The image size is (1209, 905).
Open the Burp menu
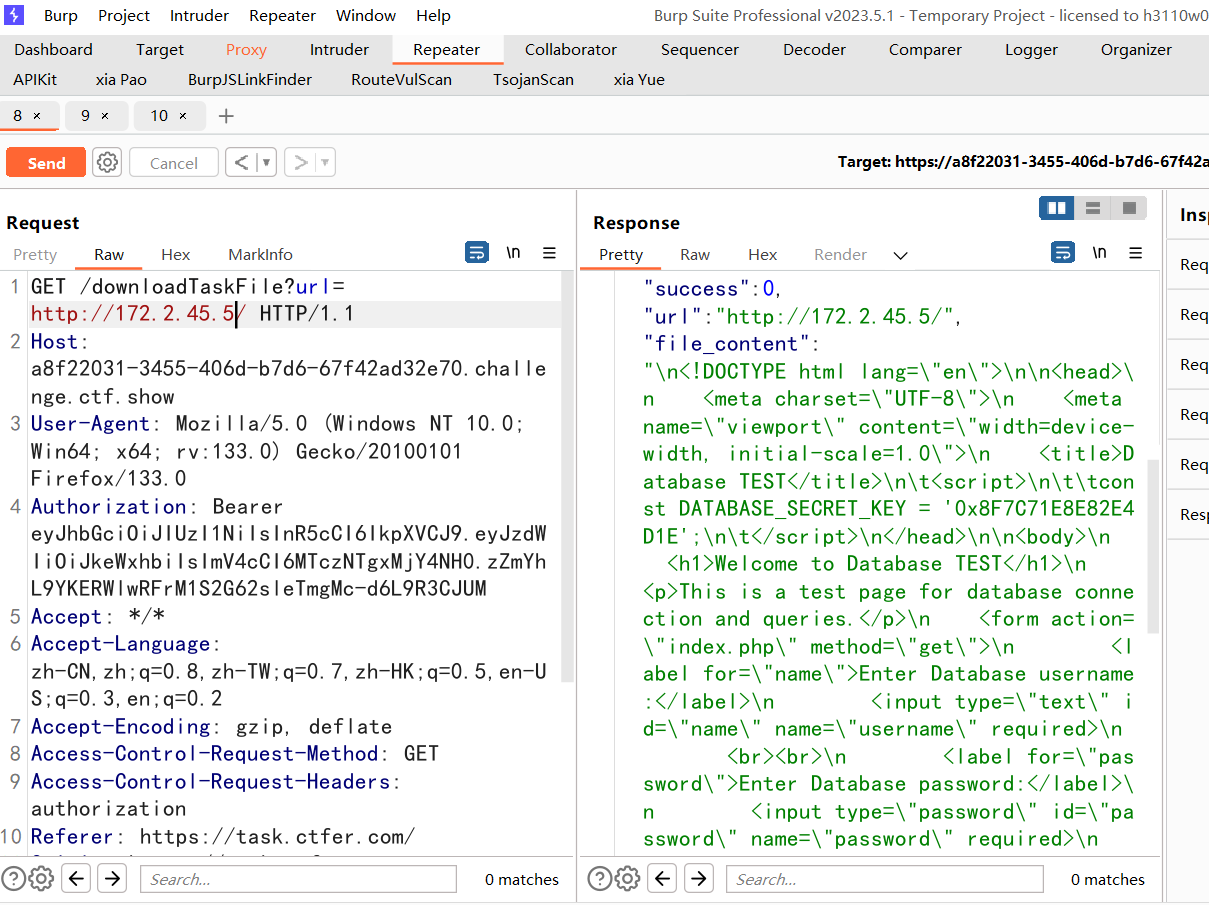[61, 15]
